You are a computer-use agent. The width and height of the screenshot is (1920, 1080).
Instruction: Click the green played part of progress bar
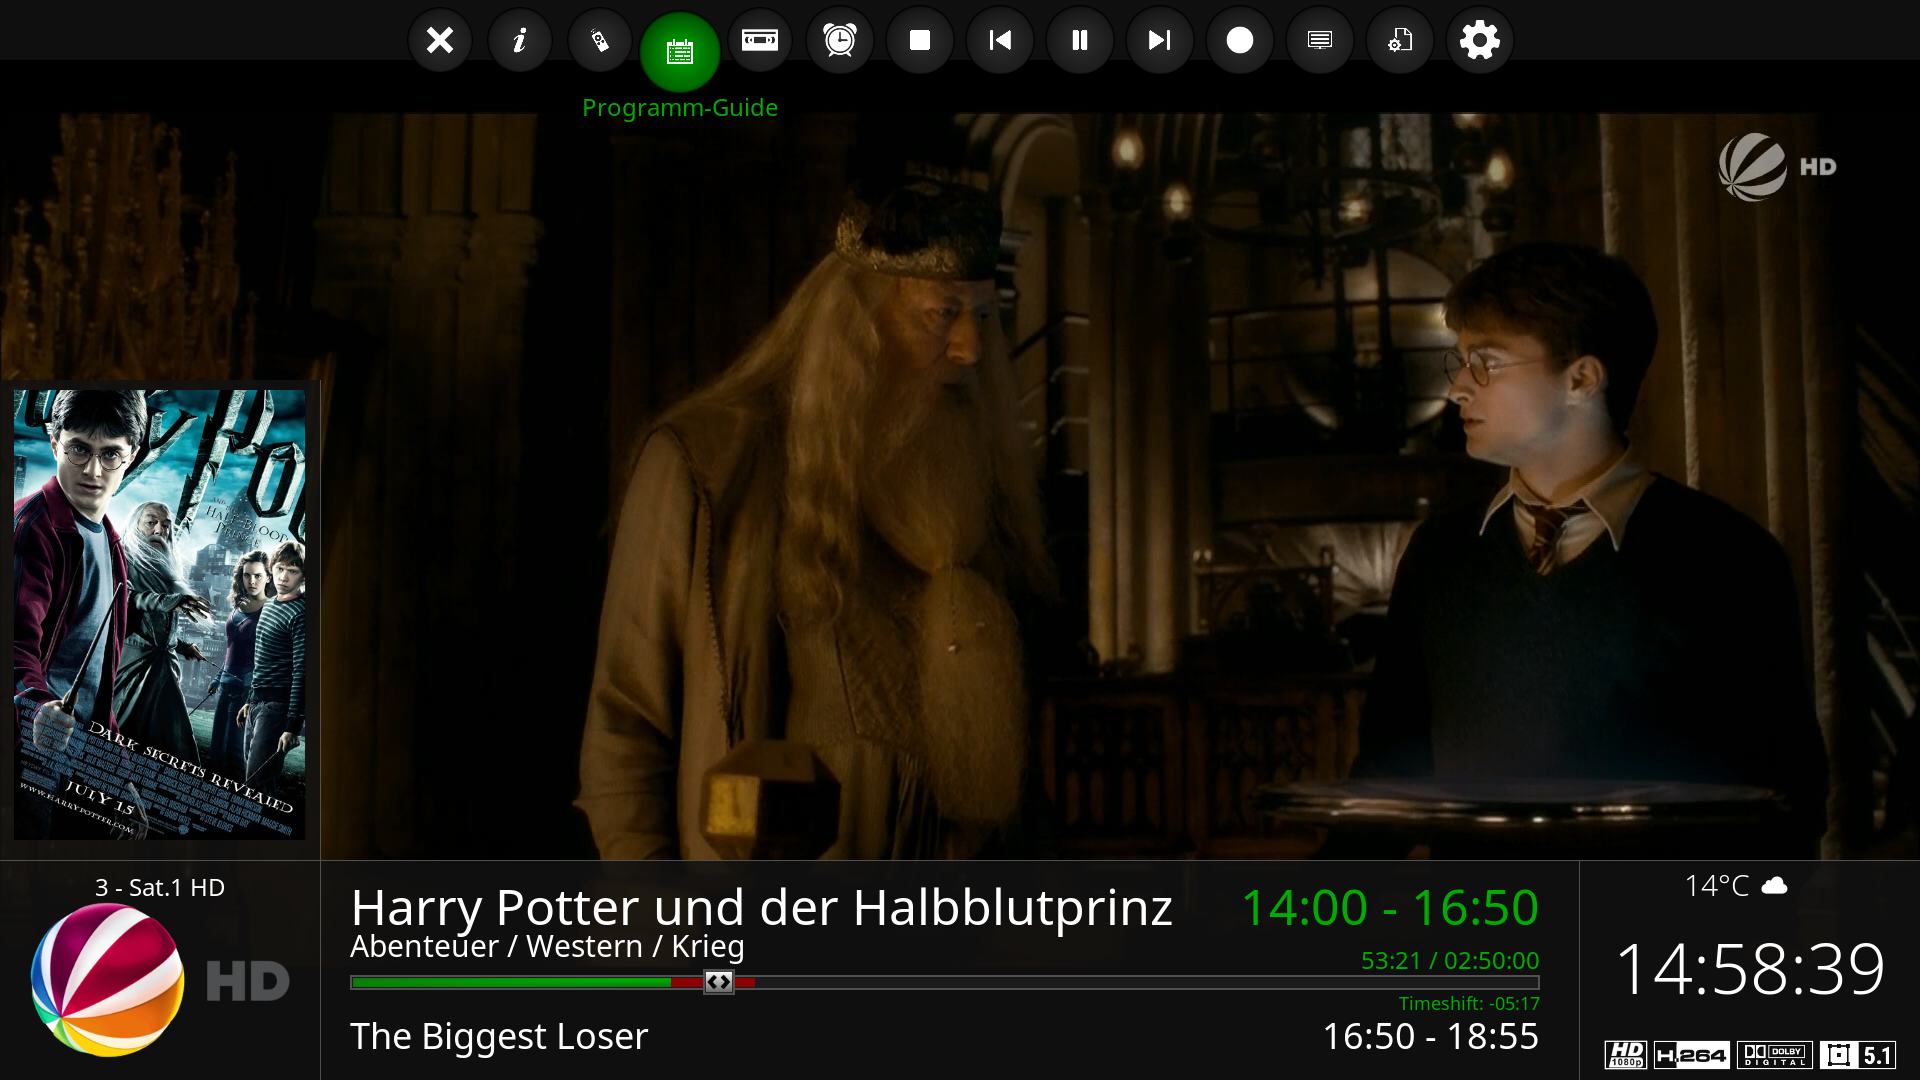click(x=511, y=982)
